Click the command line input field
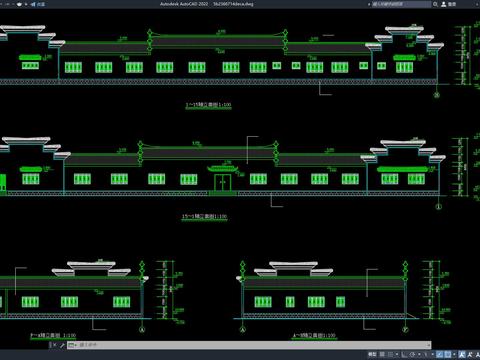Screen dimensions: 480x360 click(x=254, y=345)
